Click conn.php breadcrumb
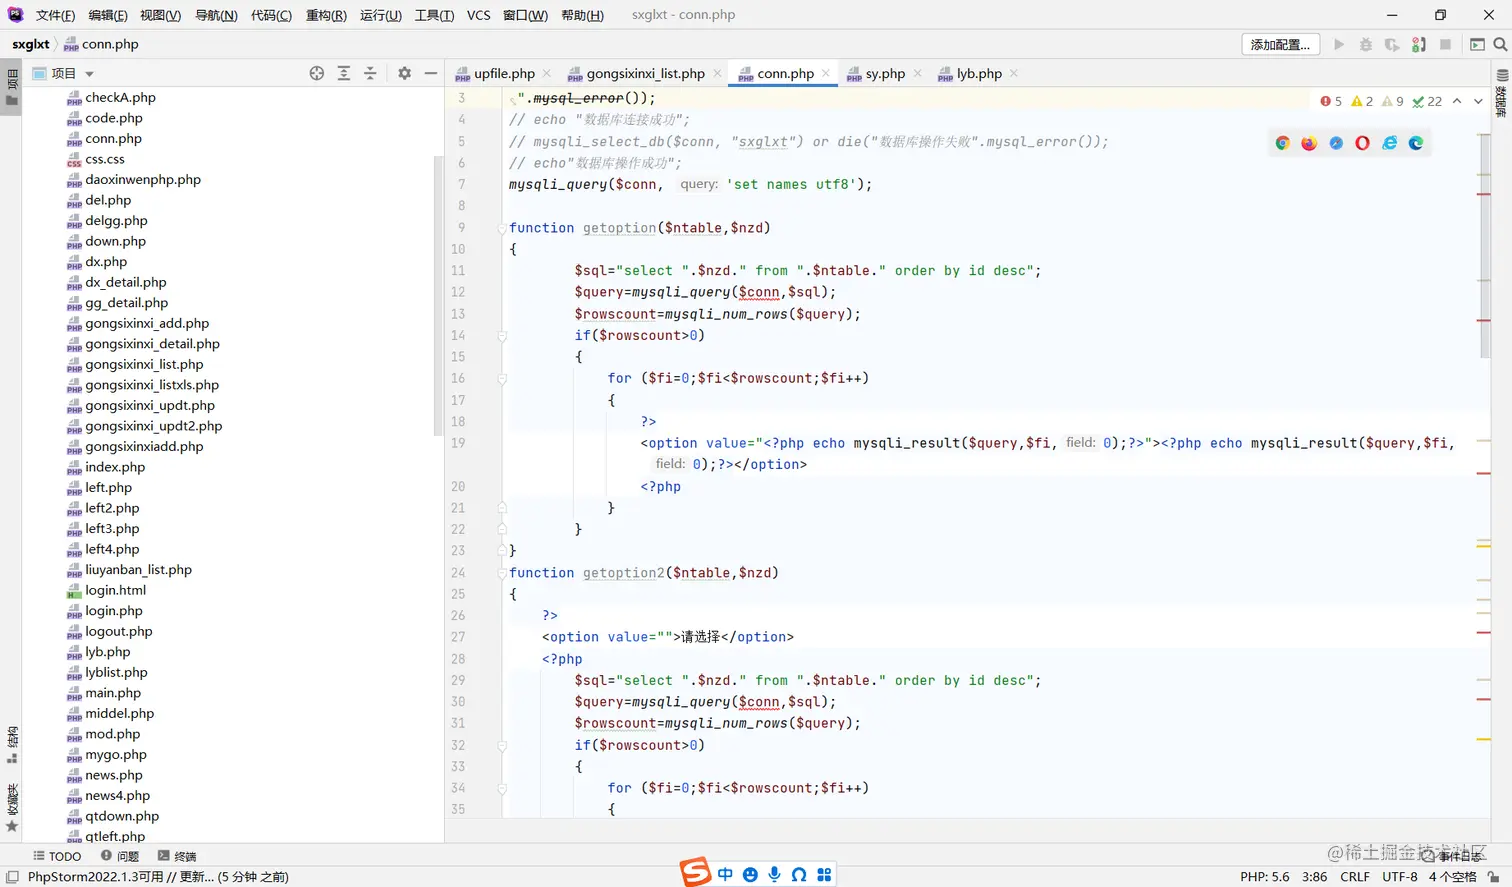Viewport: 1512px width, 887px height. (101, 44)
